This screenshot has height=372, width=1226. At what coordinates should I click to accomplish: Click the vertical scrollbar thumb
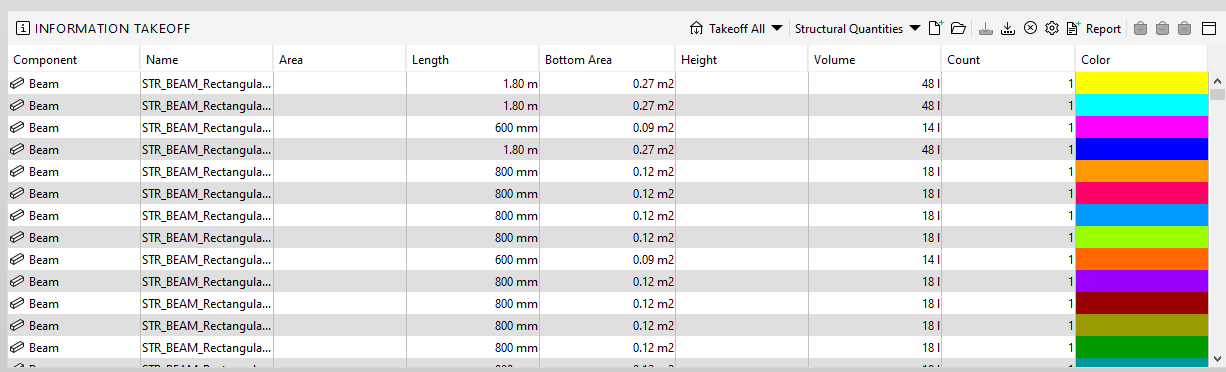(1217, 95)
